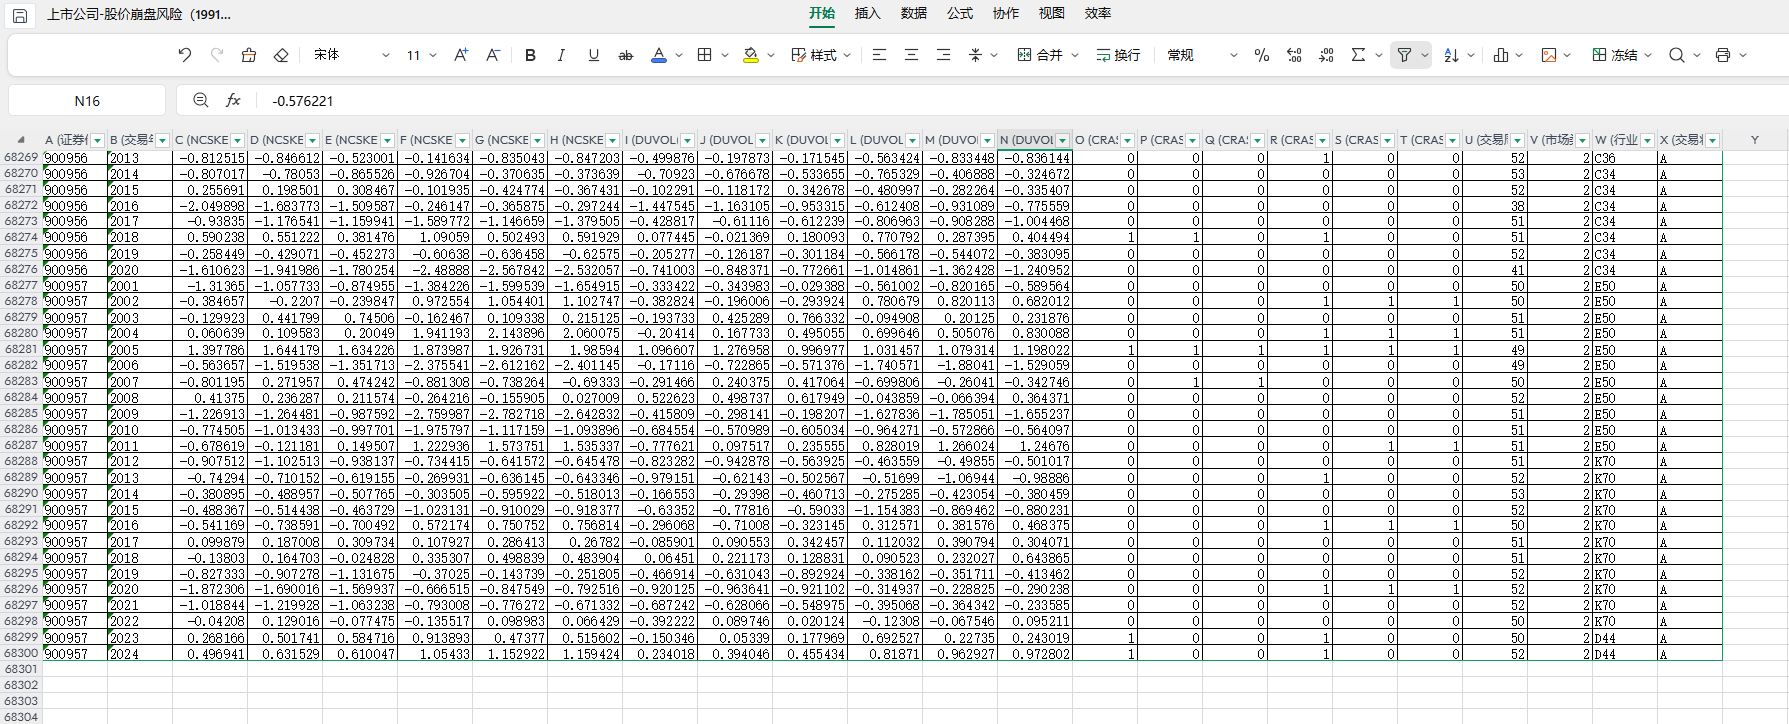Open the 样式 styles menu

821,55
